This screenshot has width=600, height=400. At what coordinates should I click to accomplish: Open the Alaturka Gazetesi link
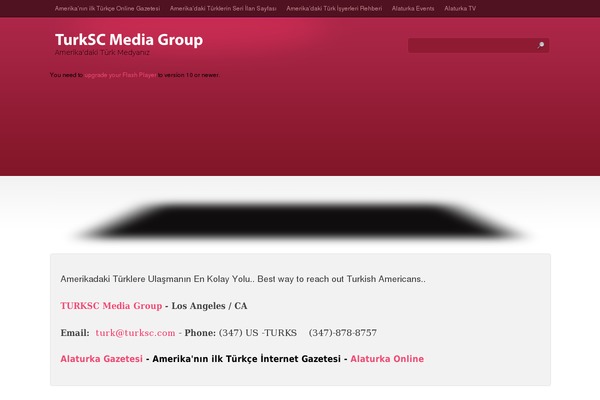point(101,359)
